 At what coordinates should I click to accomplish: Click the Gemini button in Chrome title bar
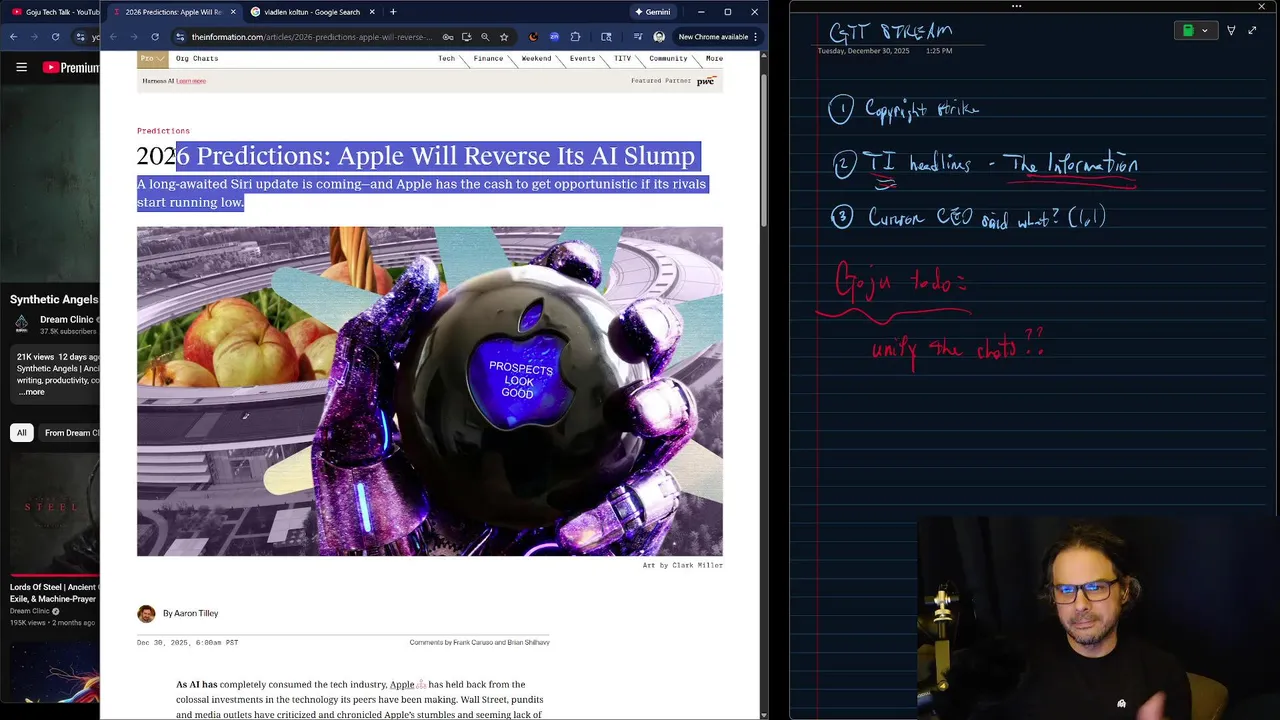click(652, 12)
